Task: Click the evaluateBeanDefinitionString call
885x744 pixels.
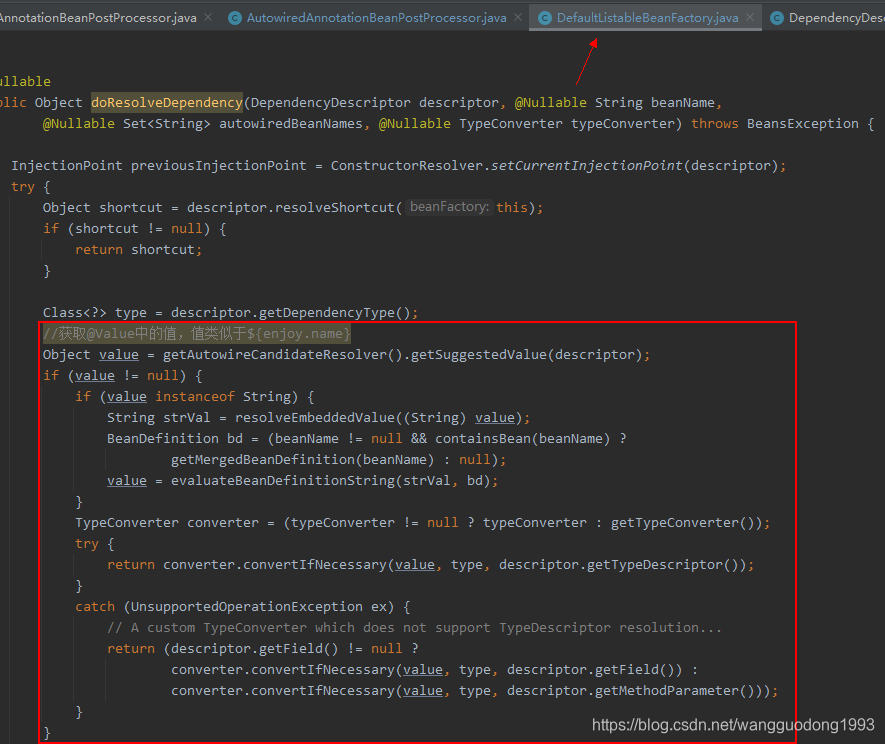Action: (x=283, y=480)
